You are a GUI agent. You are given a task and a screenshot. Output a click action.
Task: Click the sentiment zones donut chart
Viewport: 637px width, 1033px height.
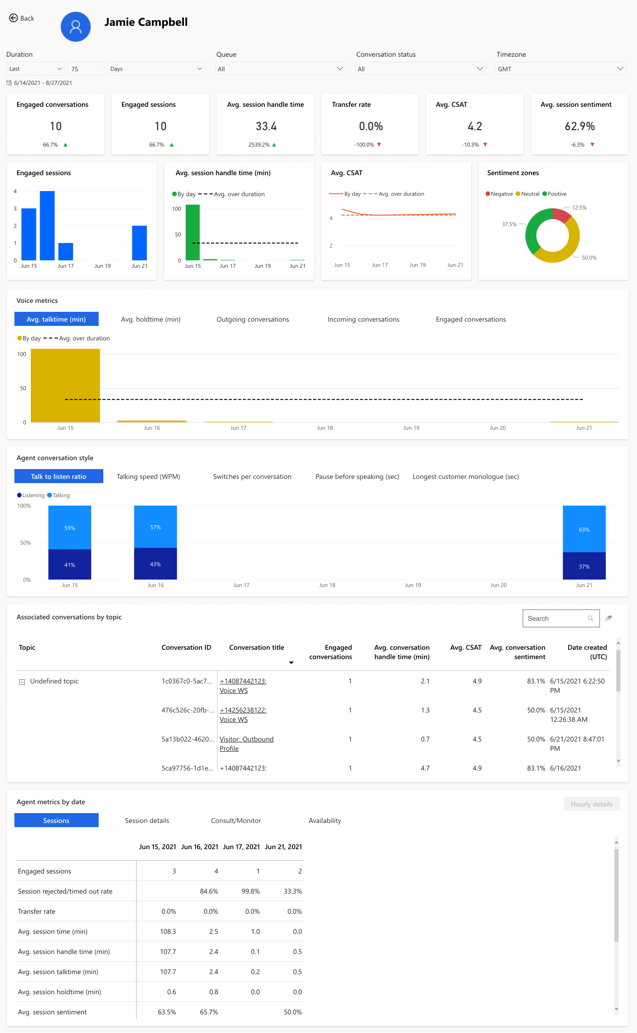[x=553, y=235]
